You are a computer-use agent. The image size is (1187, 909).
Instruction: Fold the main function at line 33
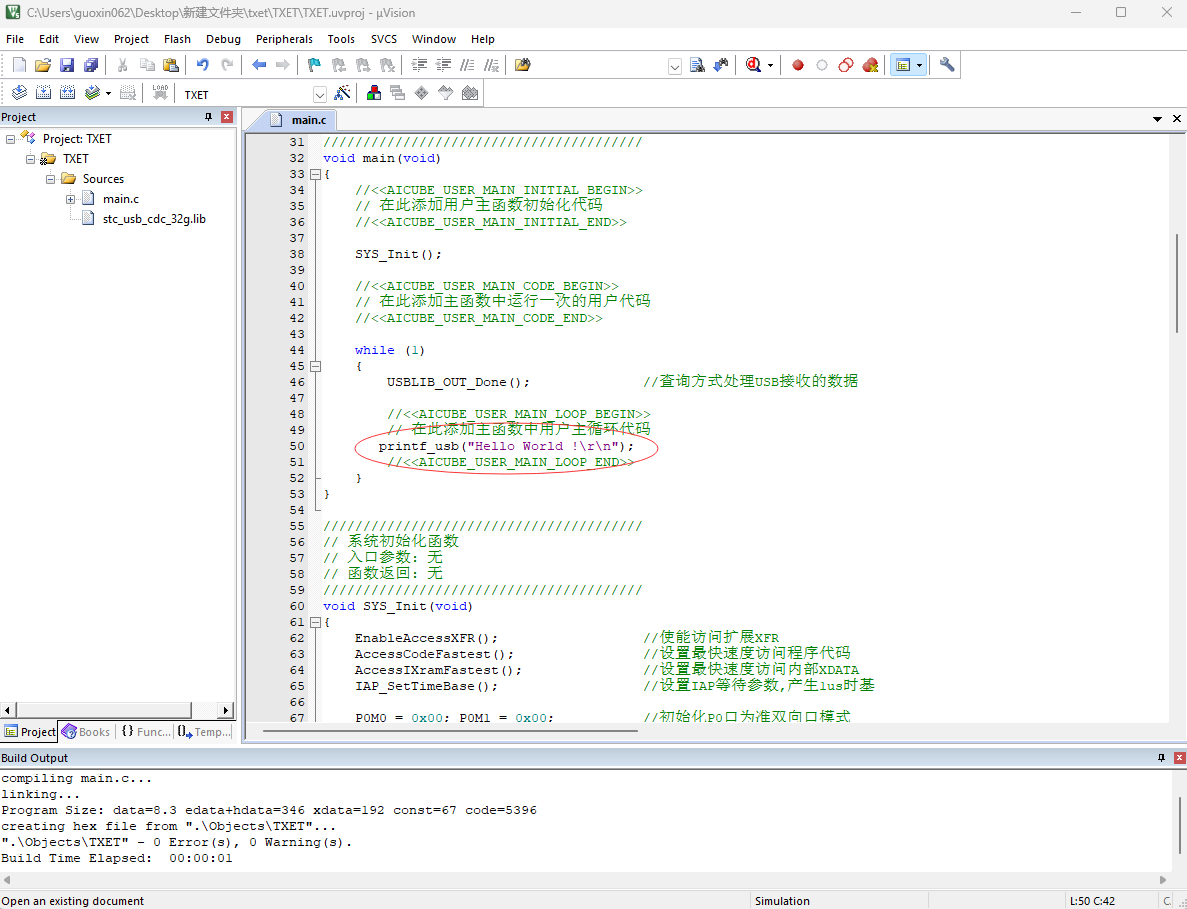tap(316, 174)
